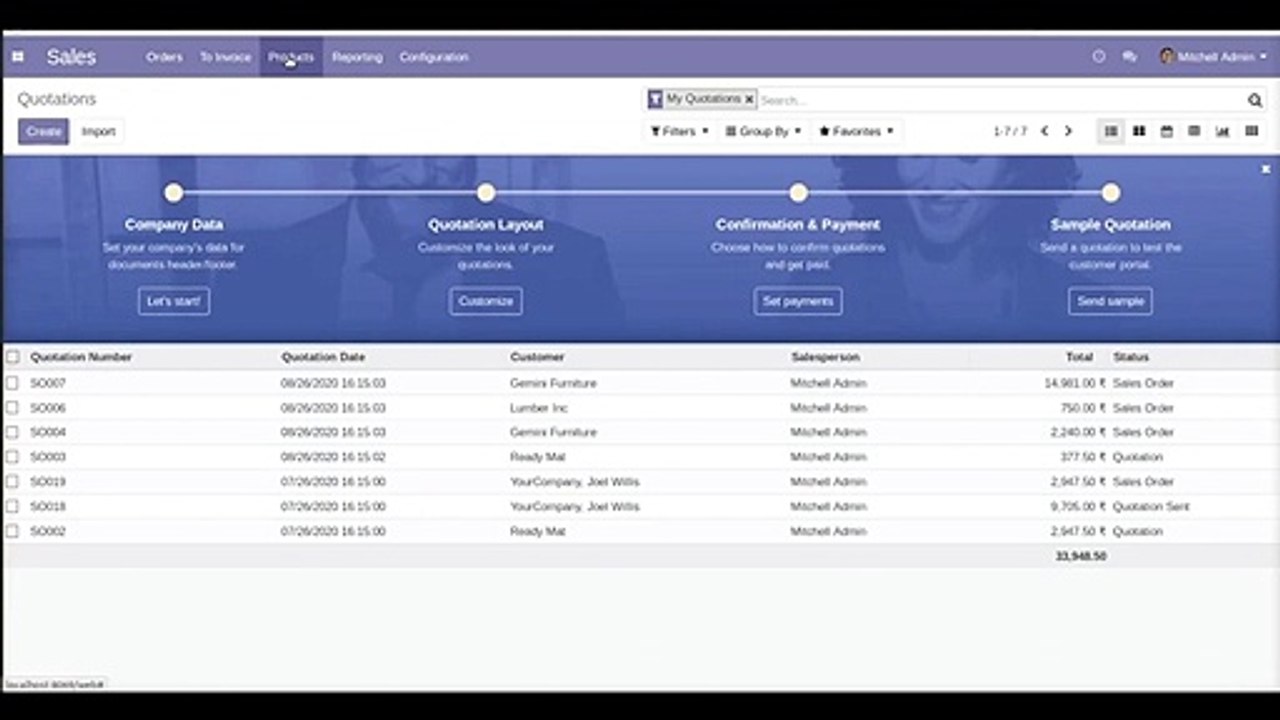Open the Reporting menu

pos(357,57)
